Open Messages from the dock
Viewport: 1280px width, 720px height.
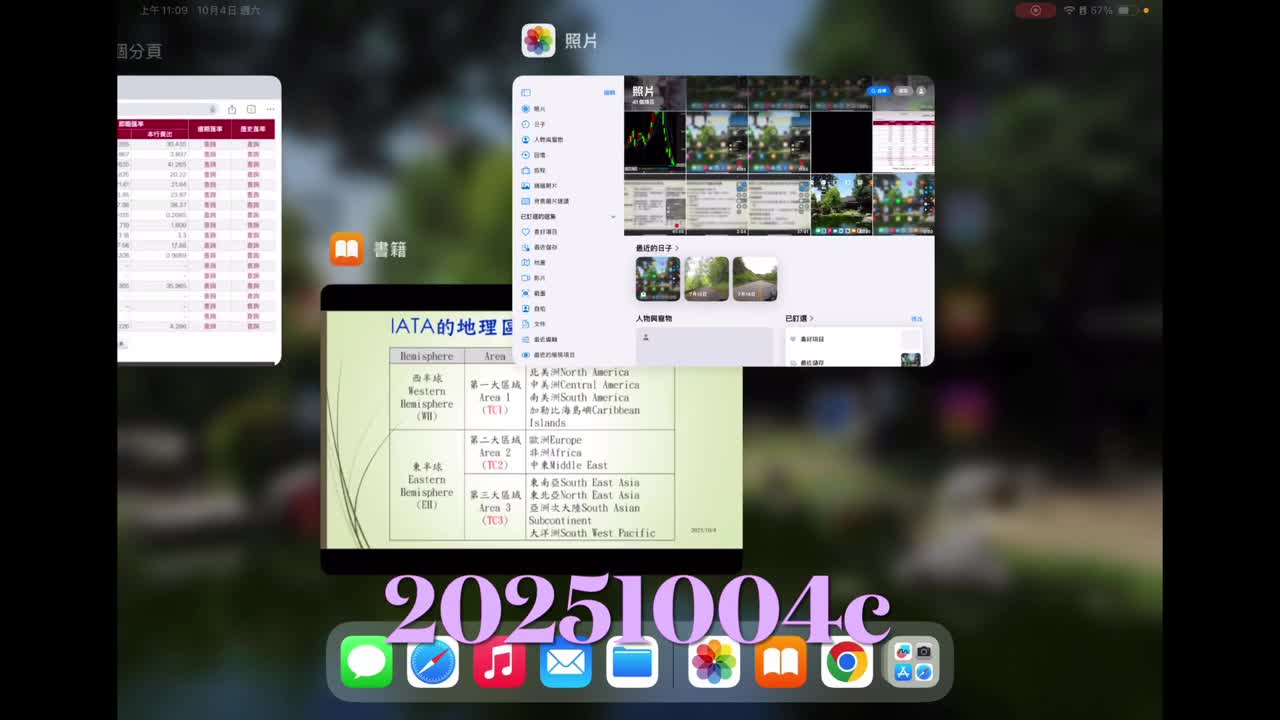[x=366, y=662]
